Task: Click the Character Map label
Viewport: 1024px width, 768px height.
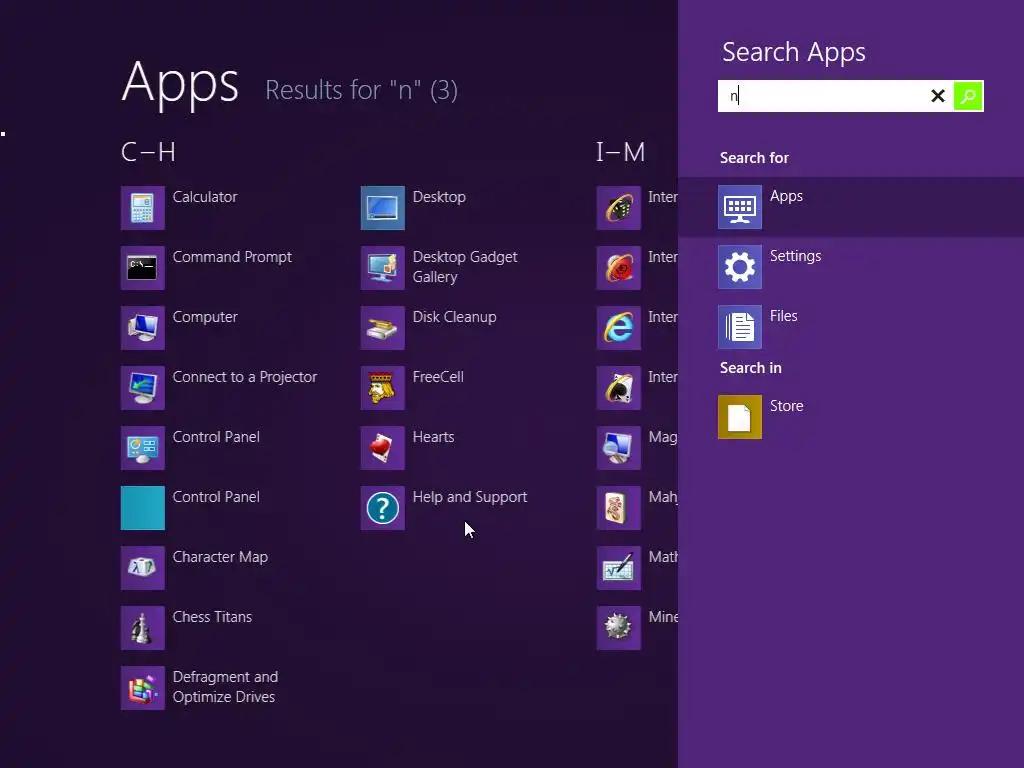Action: [220, 557]
